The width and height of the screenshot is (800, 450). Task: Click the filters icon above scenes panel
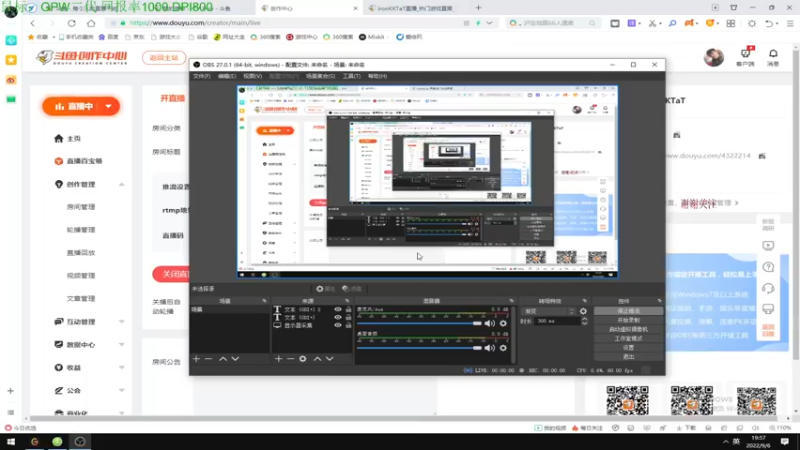coord(352,289)
